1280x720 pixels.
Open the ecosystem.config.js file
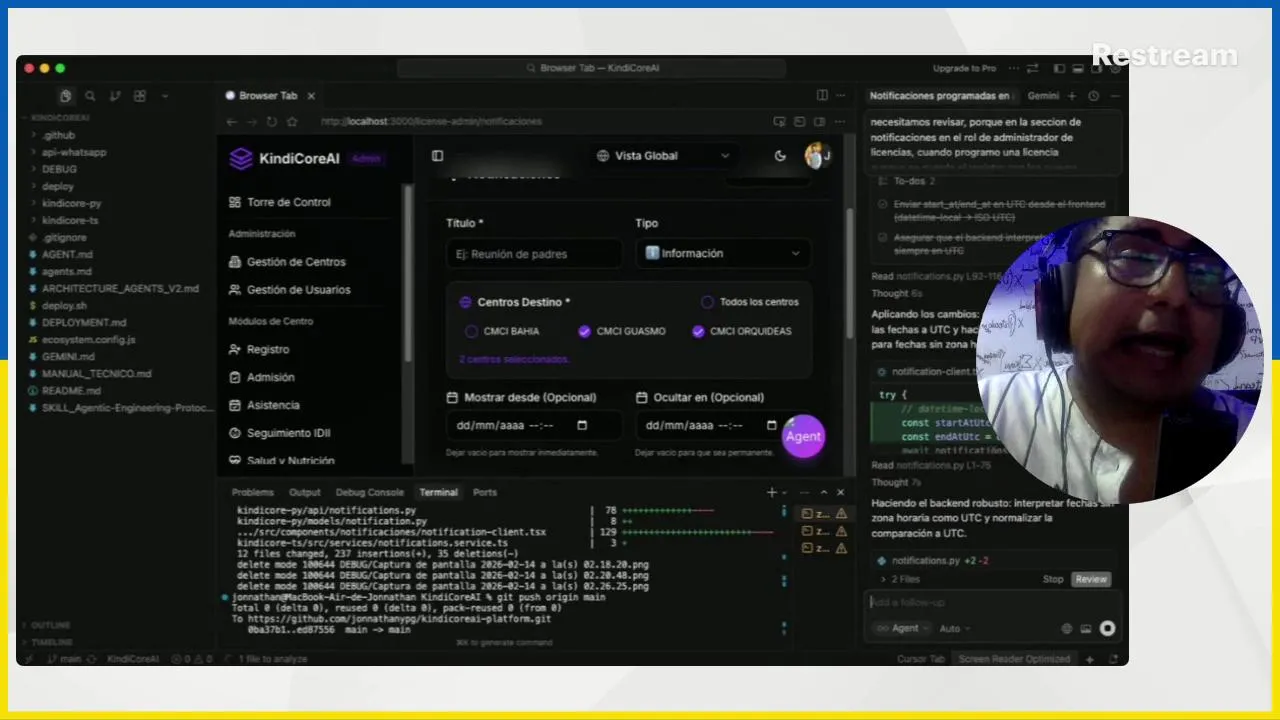pyautogui.click(x=88, y=339)
